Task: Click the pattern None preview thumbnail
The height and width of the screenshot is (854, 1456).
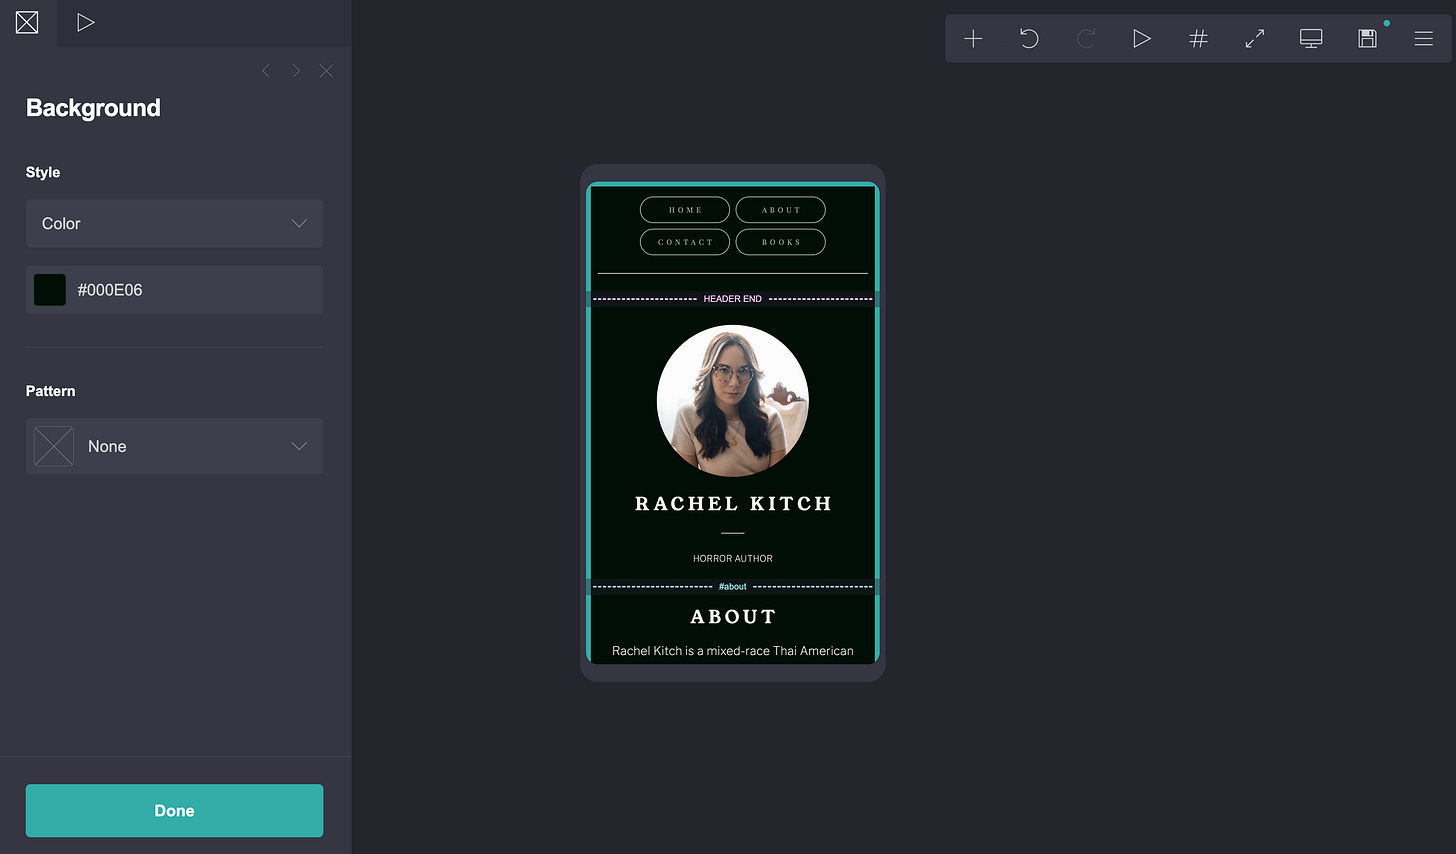Action: tap(54, 446)
